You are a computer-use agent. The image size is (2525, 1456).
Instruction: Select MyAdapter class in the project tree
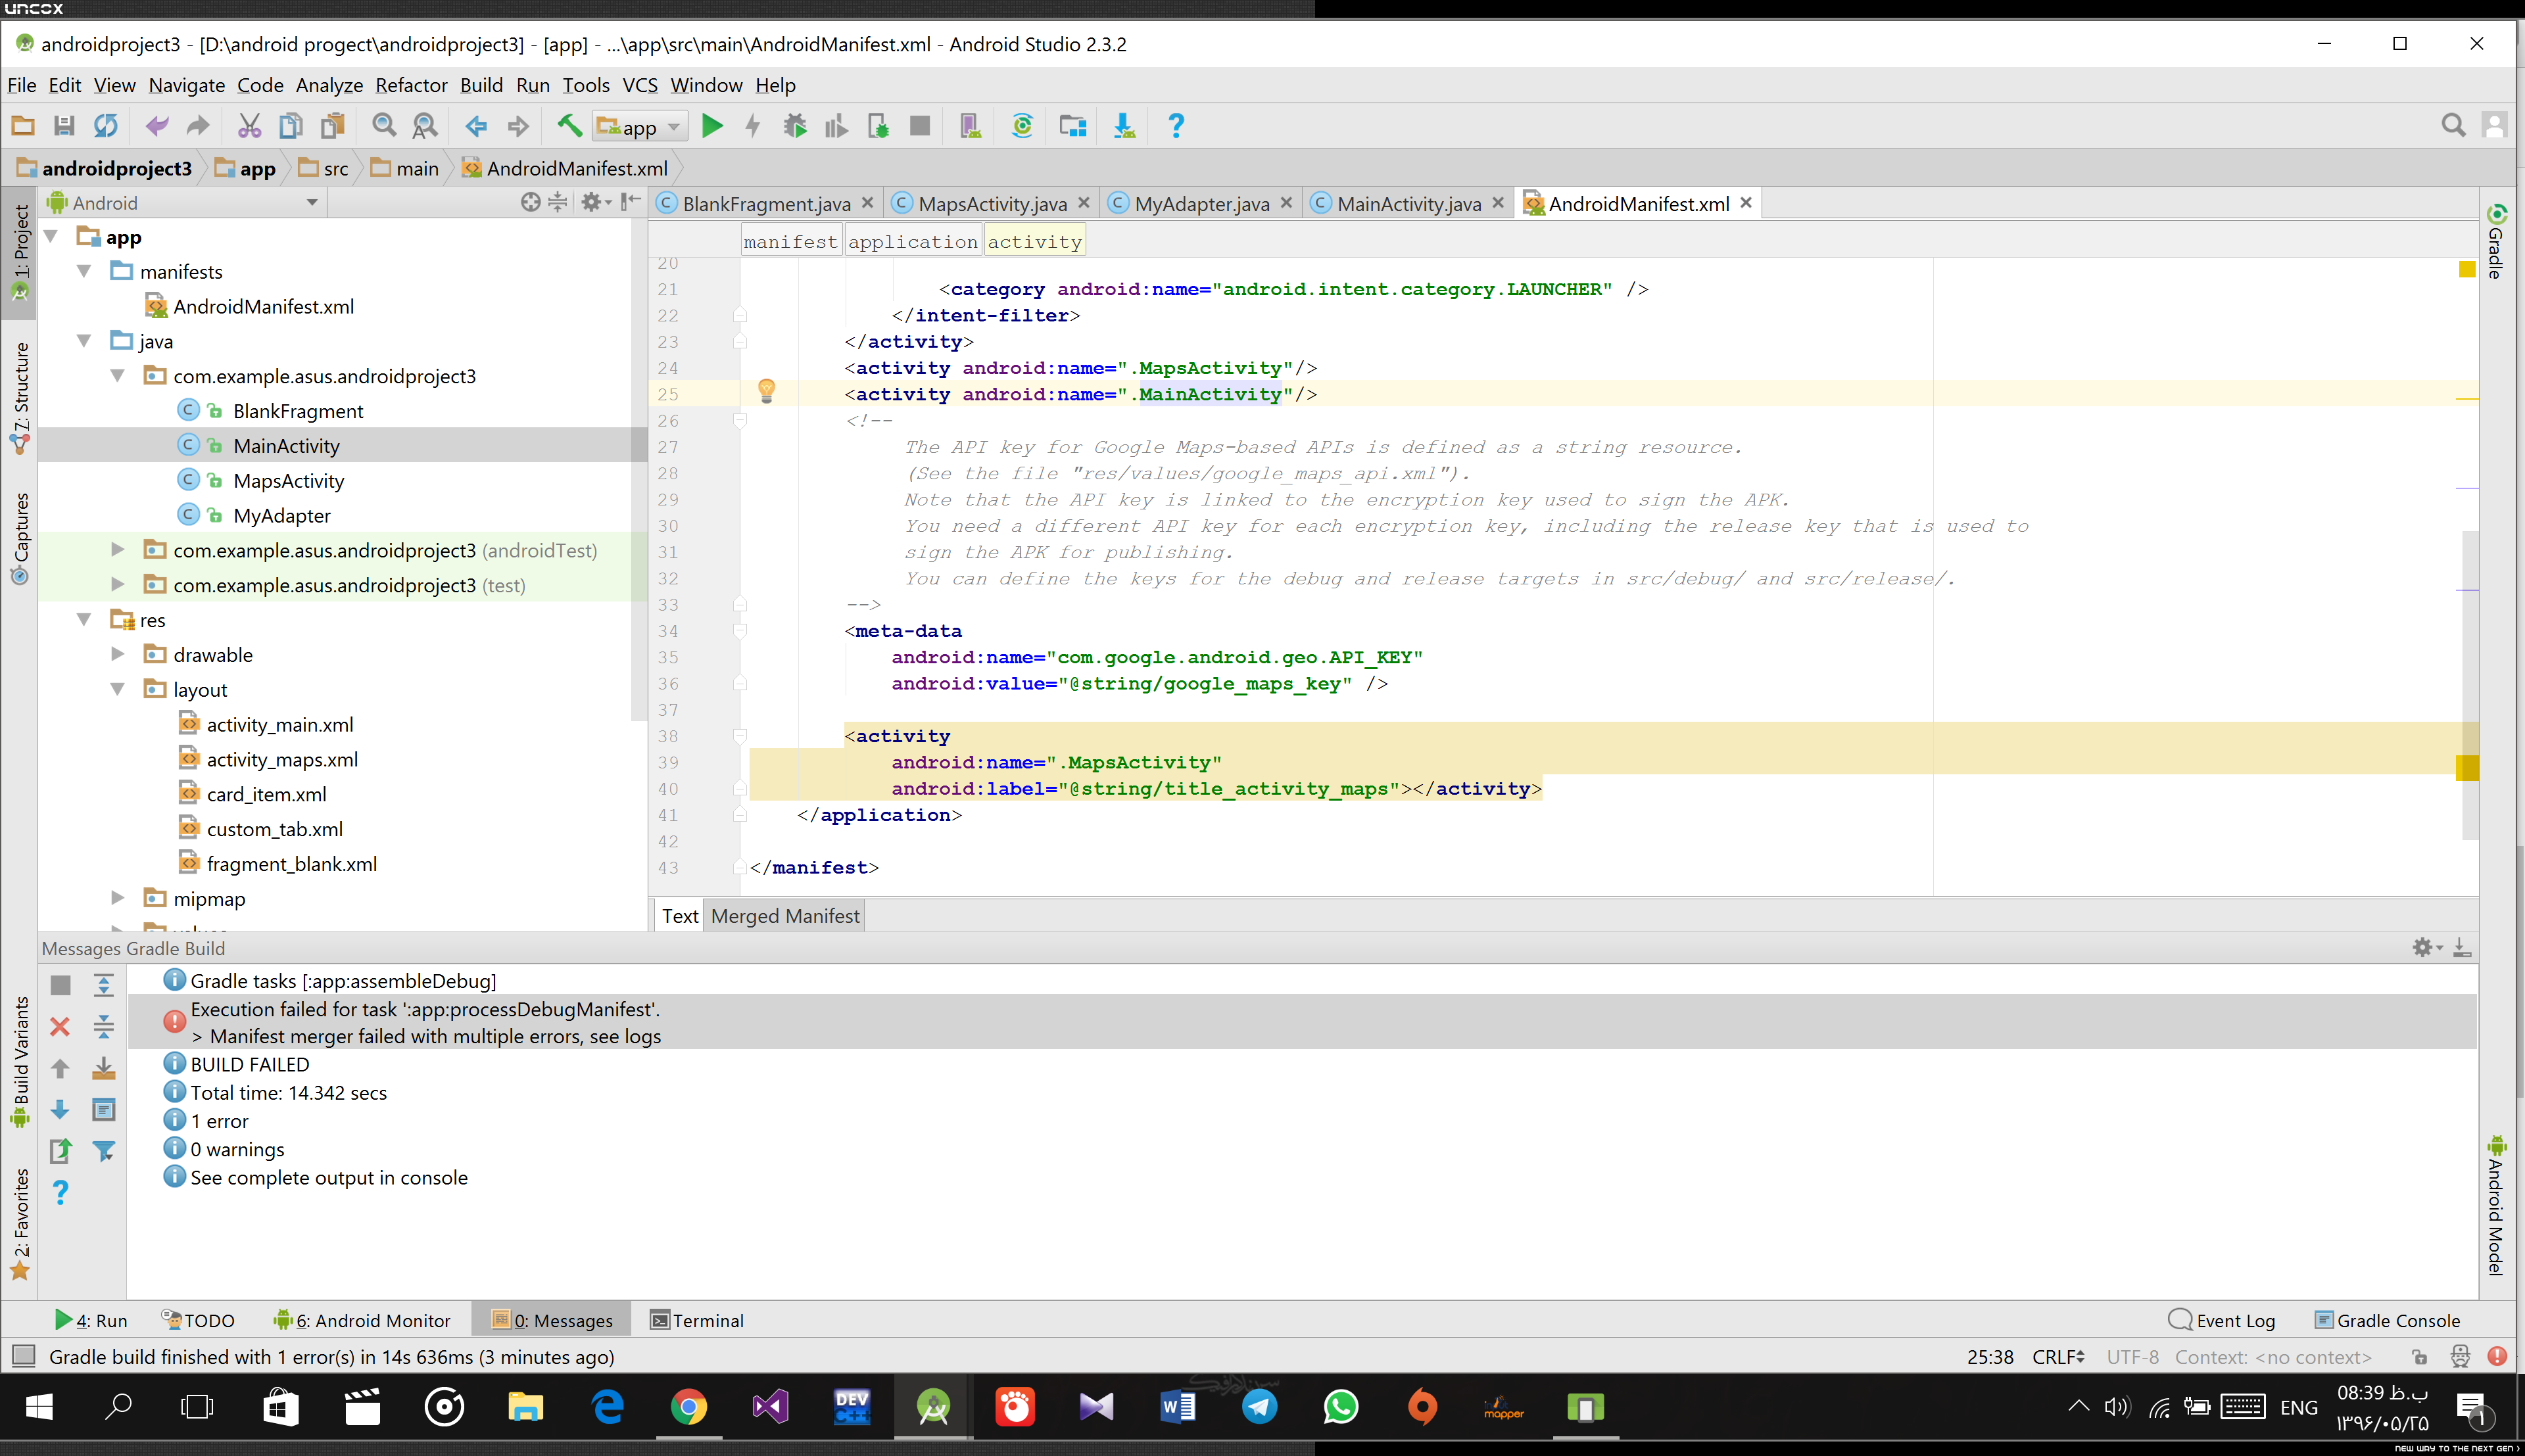click(281, 516)
